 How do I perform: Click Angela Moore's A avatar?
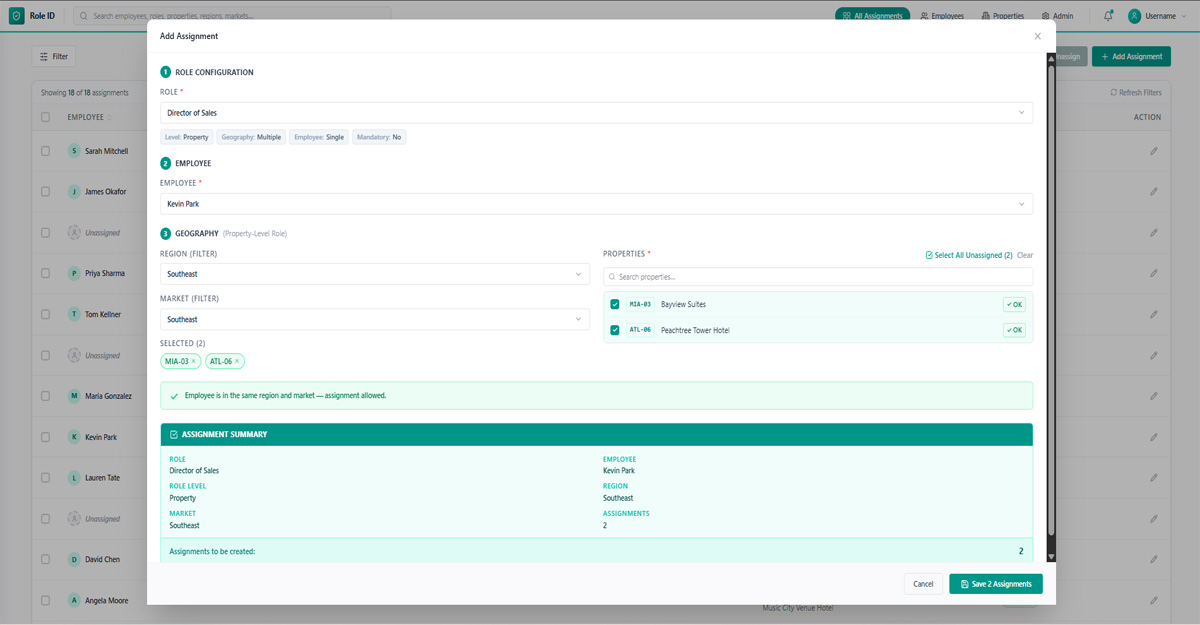tap(74, 600)
